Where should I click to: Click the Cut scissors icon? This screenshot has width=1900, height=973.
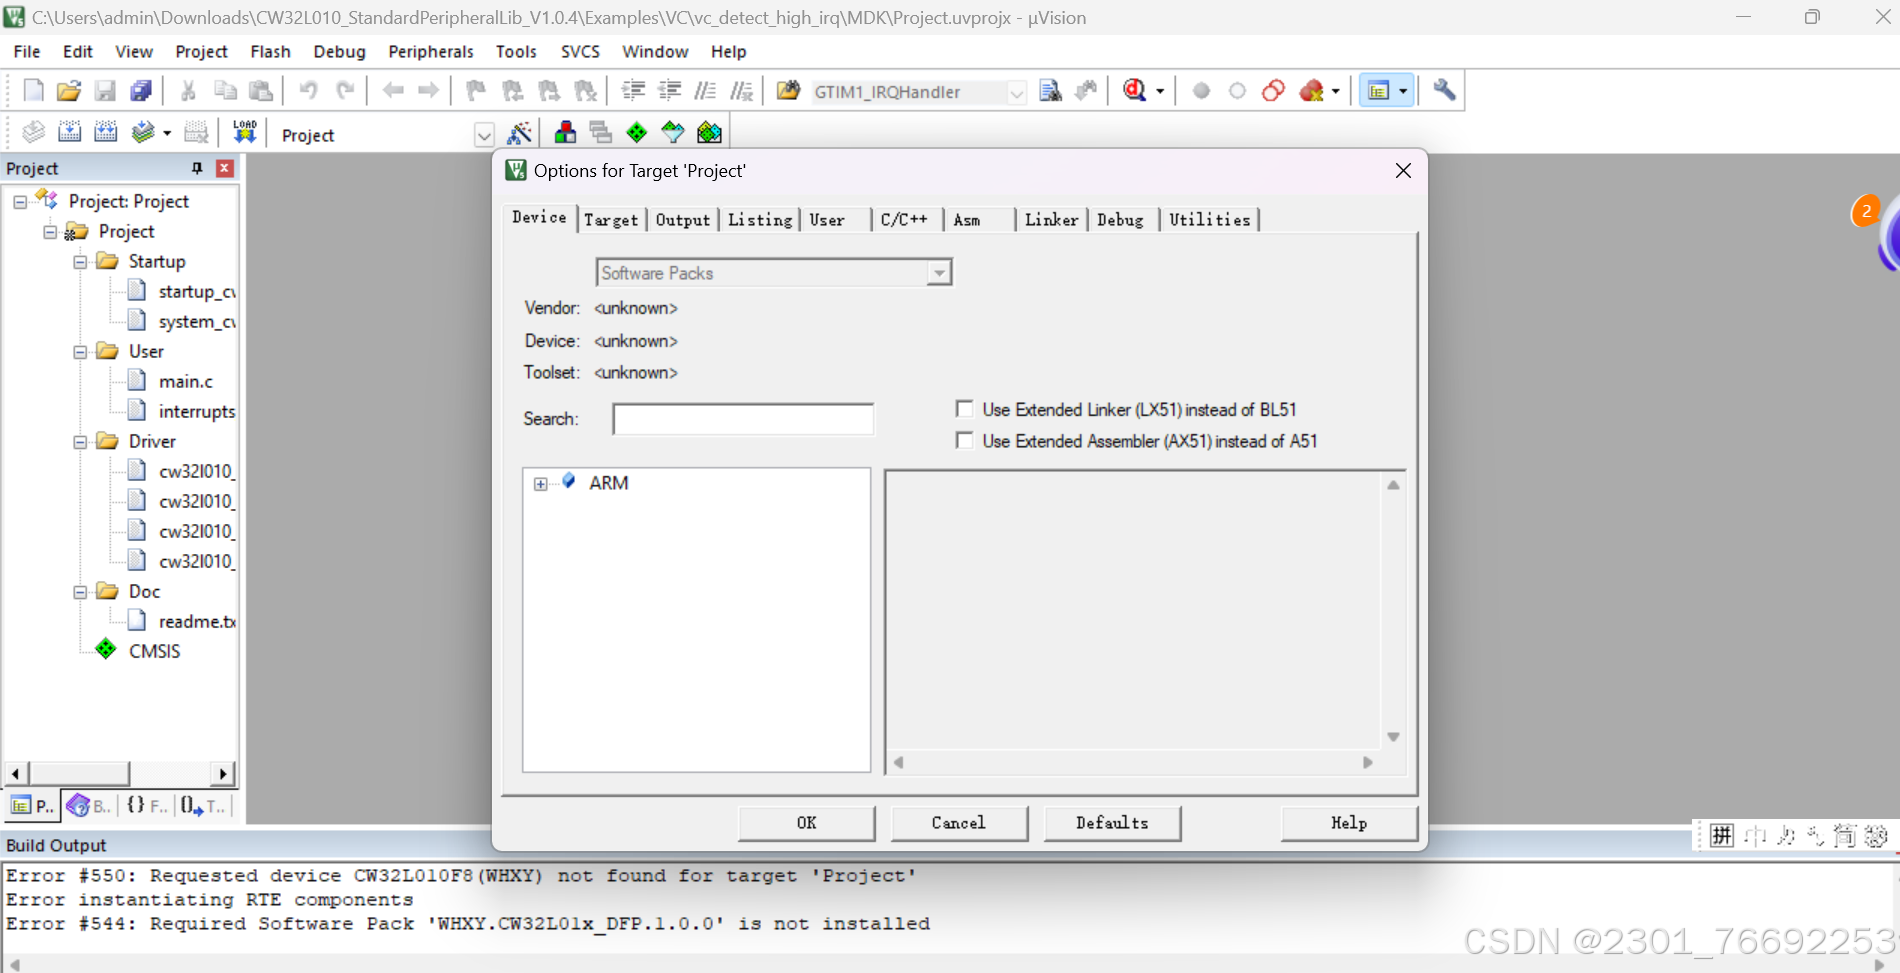tap(188, 91)
